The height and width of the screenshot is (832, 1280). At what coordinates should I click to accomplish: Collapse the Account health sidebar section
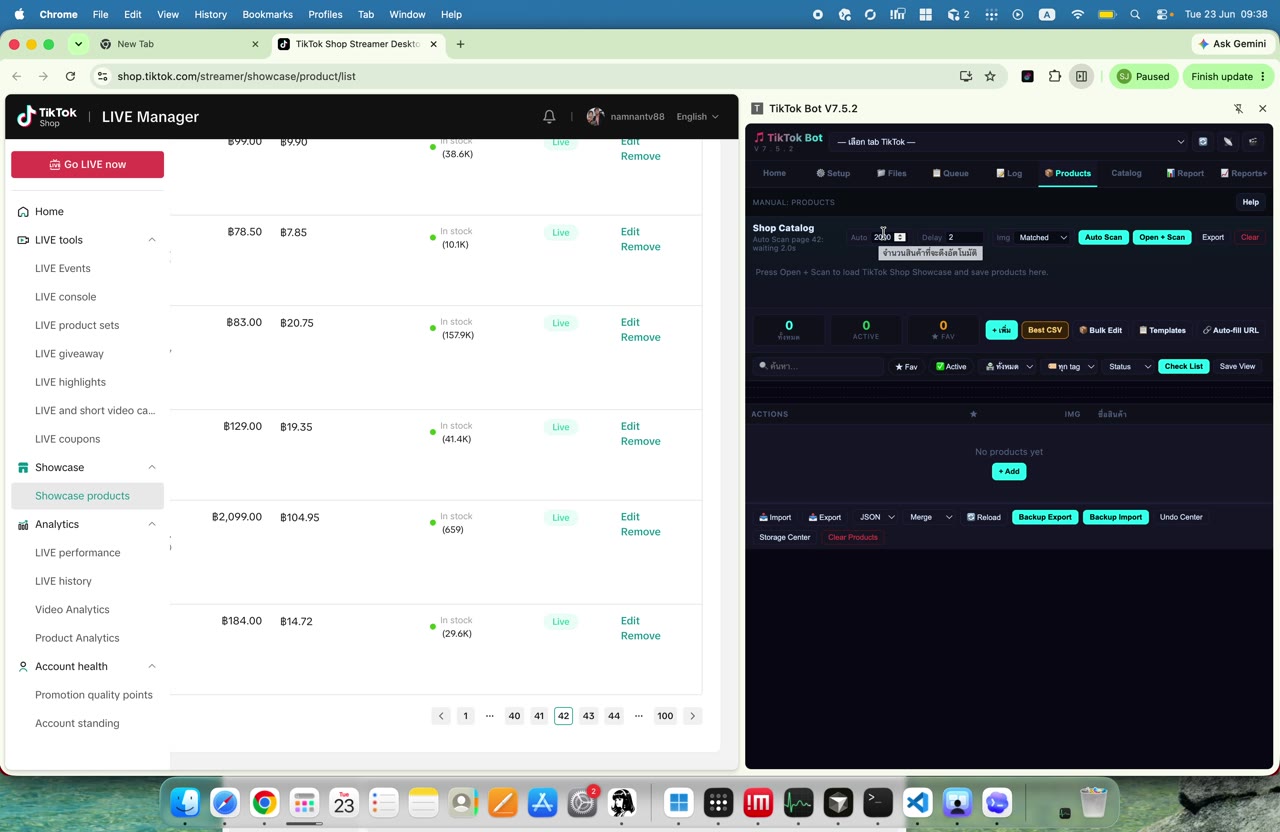[x=152, y=666]
